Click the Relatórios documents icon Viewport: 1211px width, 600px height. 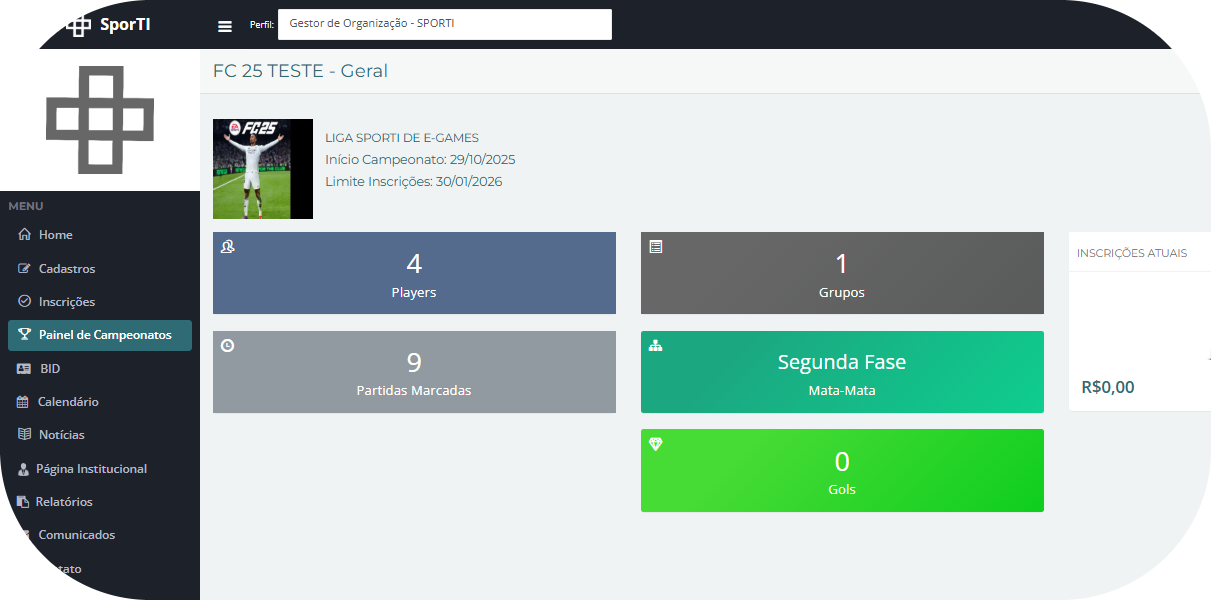[23, 502]
